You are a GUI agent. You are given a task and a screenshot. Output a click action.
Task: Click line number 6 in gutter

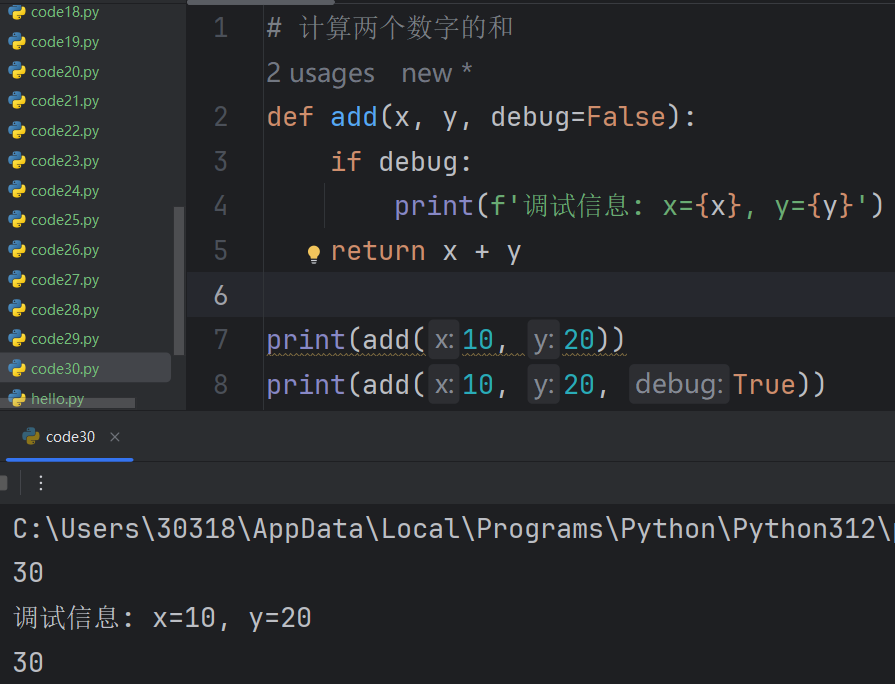pyautogui.click(x=220, y=296)
